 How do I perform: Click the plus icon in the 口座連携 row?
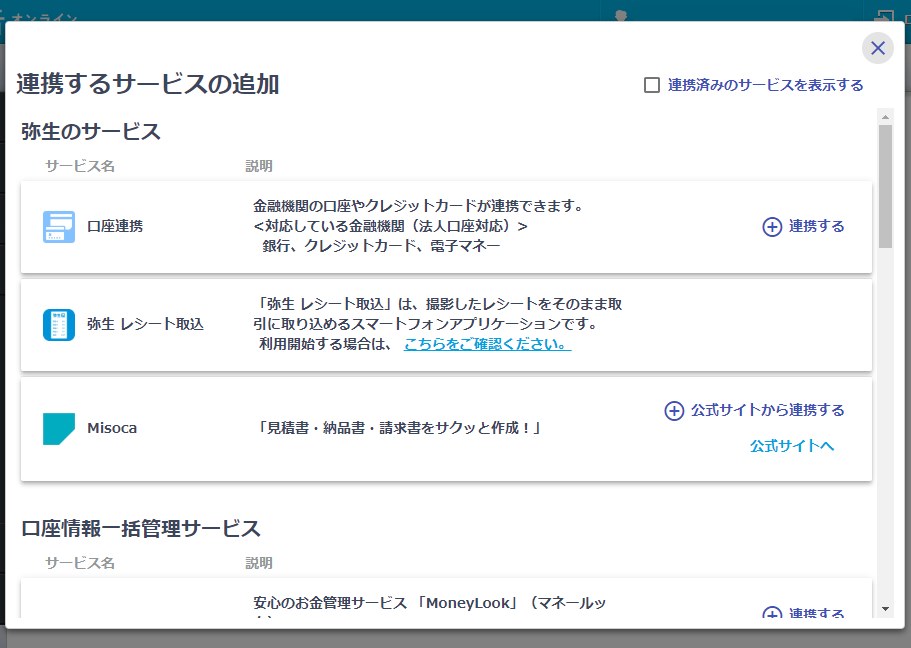pos(772,227)
